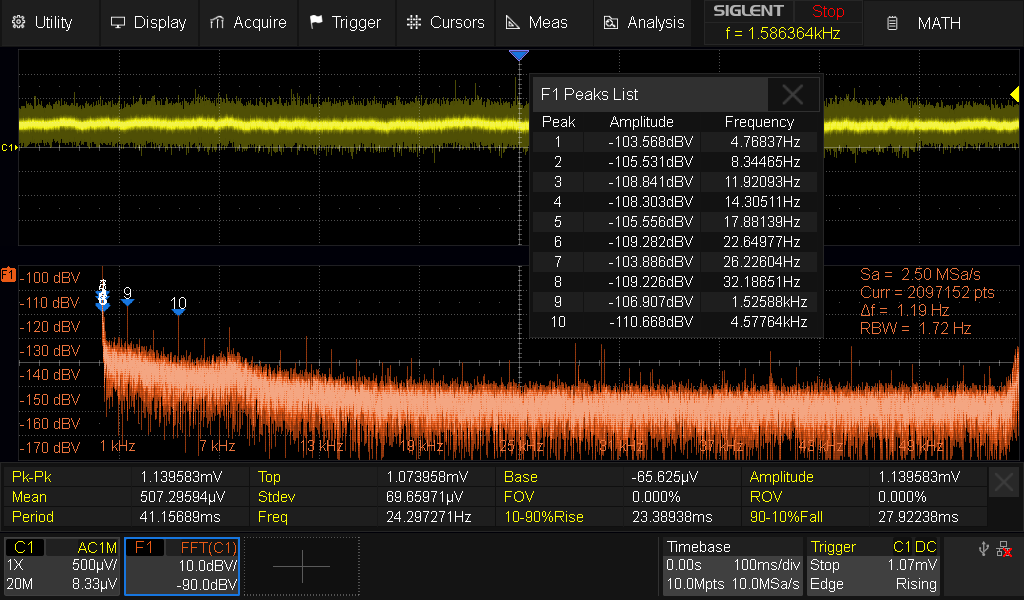Open the Timebase settings box
Screen dimensions: 1024x600
click(731, 566)
